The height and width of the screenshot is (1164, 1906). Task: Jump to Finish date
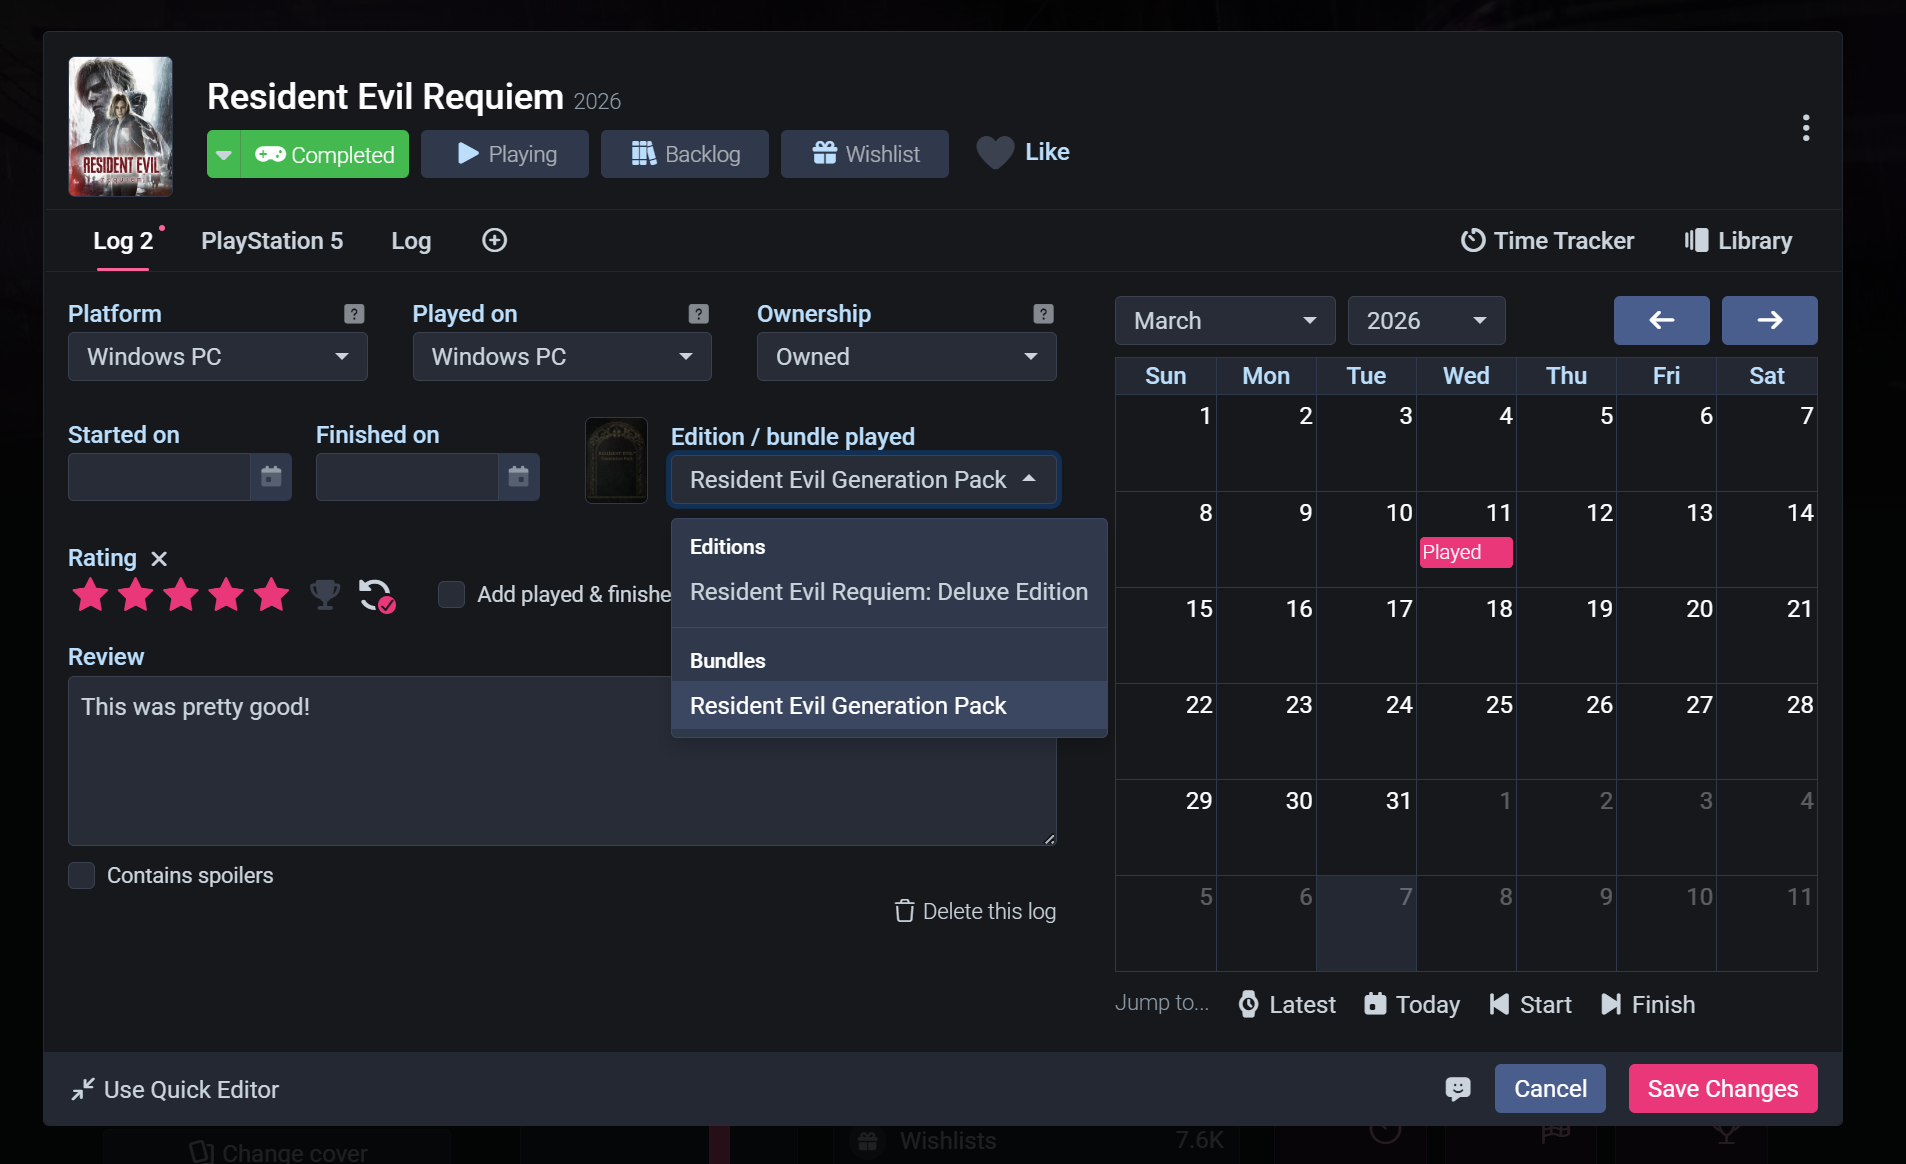click(1648, 1004)
